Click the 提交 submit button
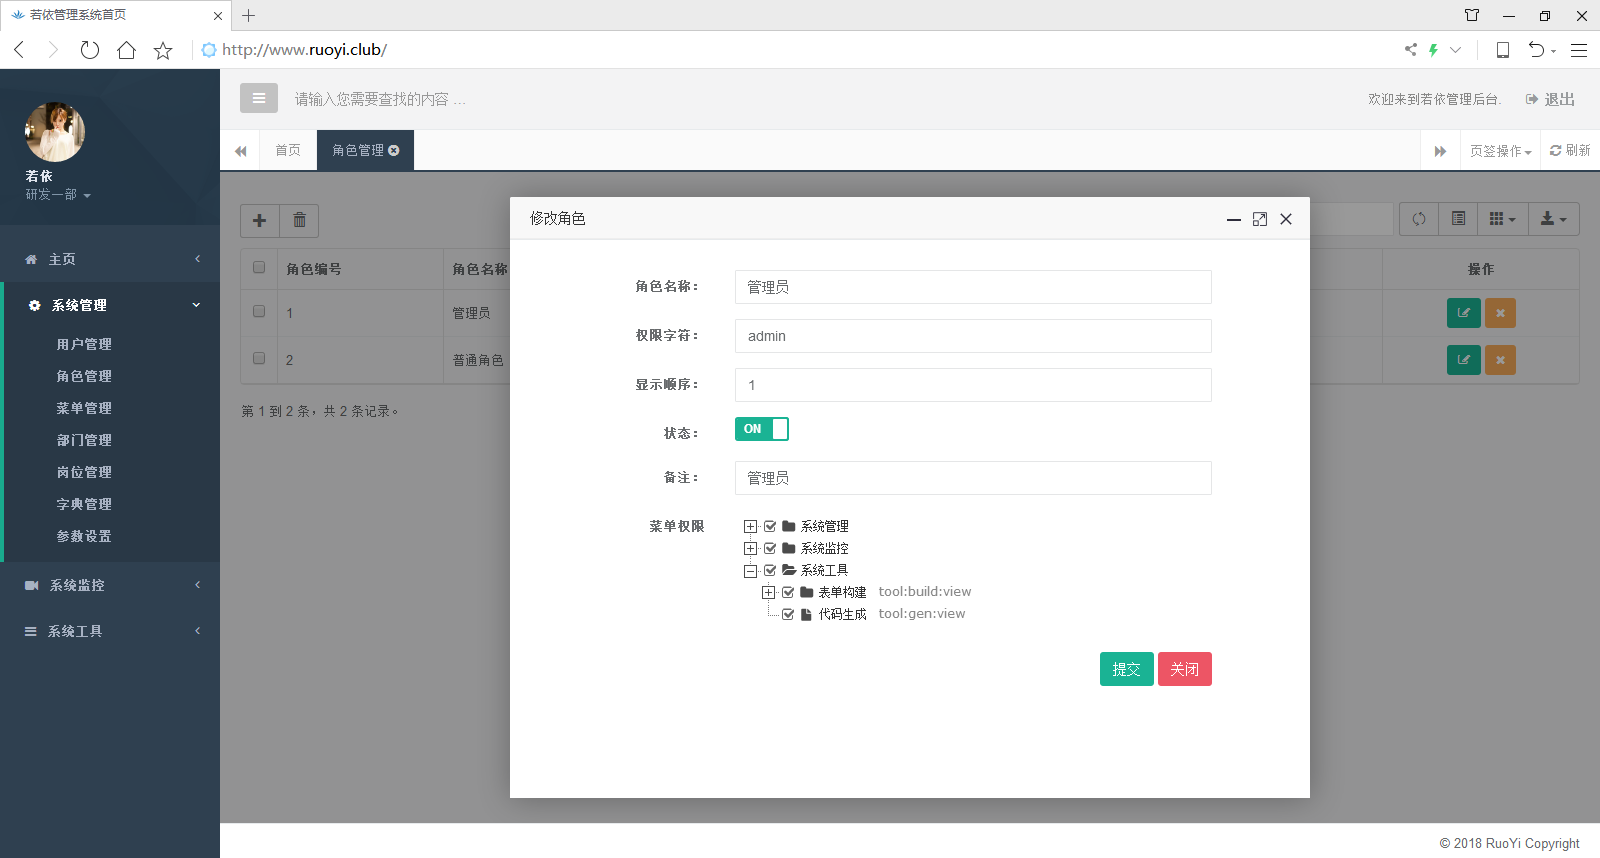 point(1127,669)
